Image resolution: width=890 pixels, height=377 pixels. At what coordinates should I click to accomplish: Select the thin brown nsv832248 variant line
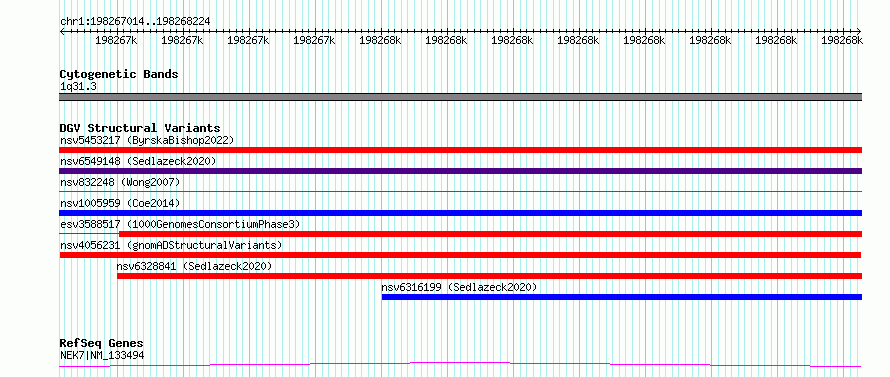pos(461,192)
